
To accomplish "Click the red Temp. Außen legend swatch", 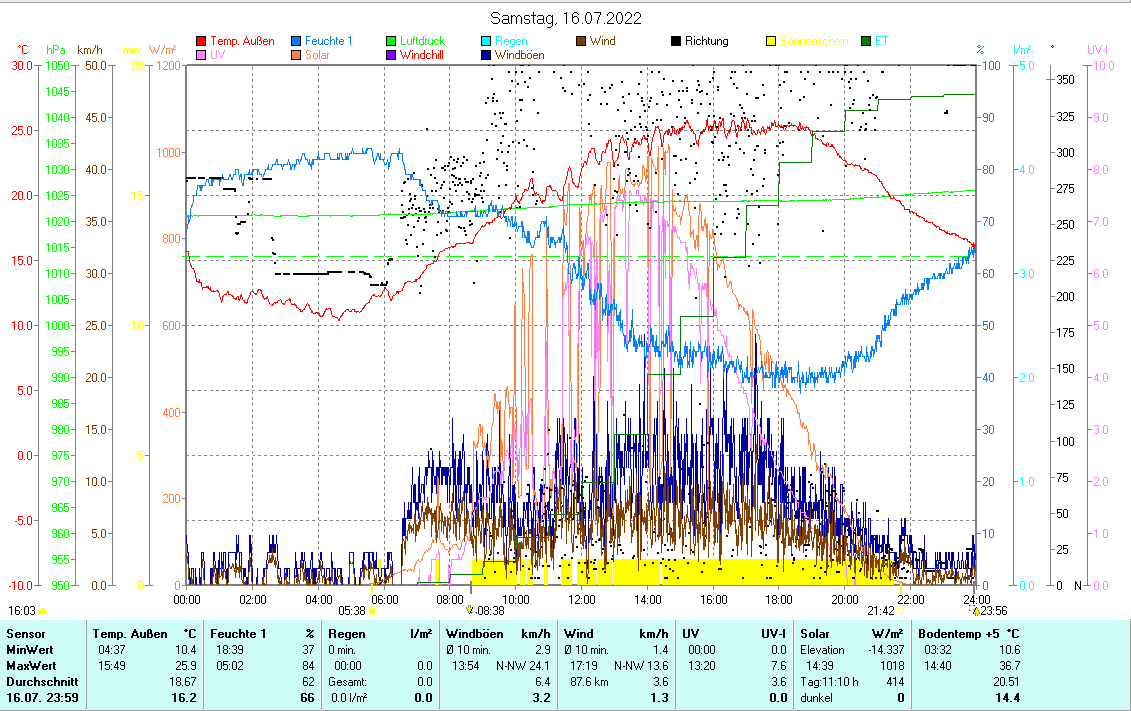I will (x=201, y=42).
